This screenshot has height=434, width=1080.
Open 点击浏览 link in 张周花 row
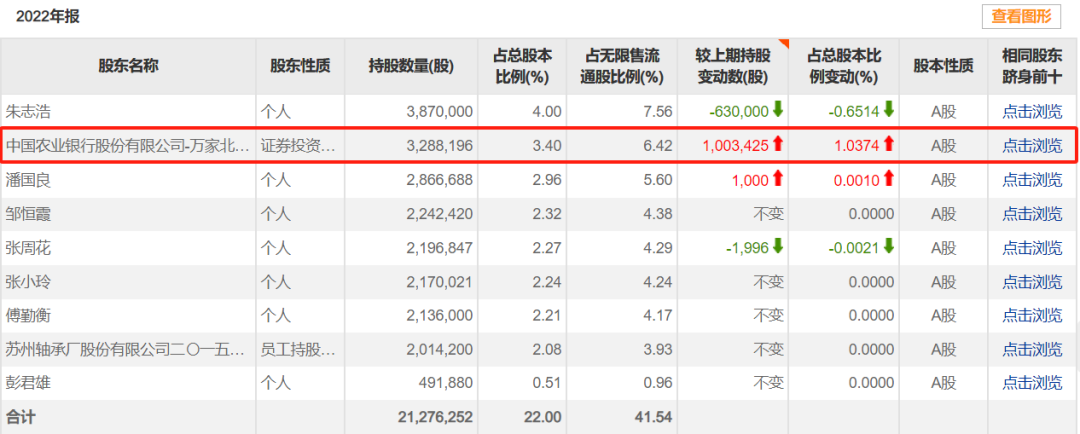click(x=1032, y=247)
